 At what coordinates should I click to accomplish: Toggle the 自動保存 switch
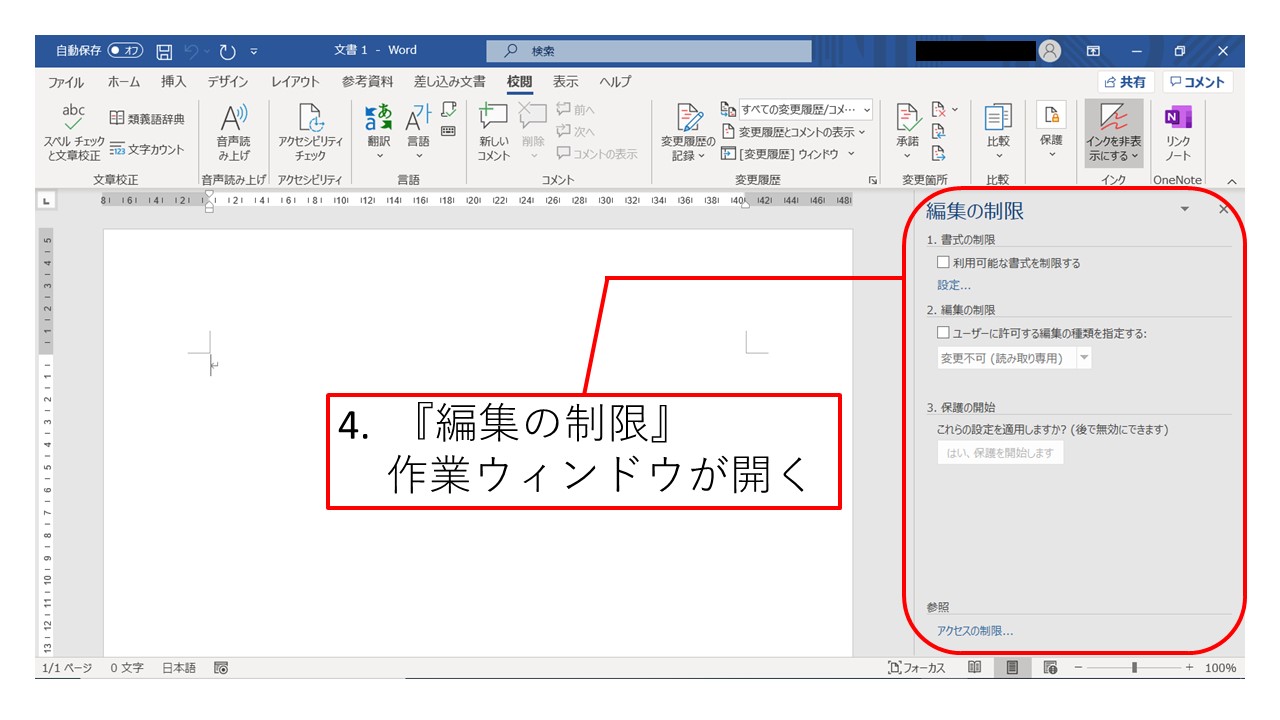(x=125, y=50)
